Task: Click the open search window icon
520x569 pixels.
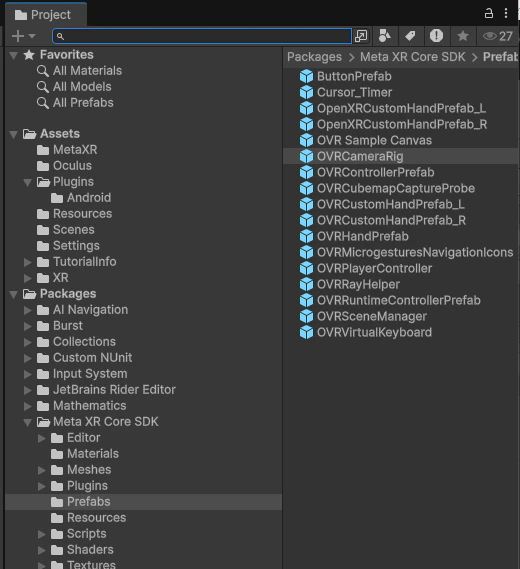Action: [361, 36]
